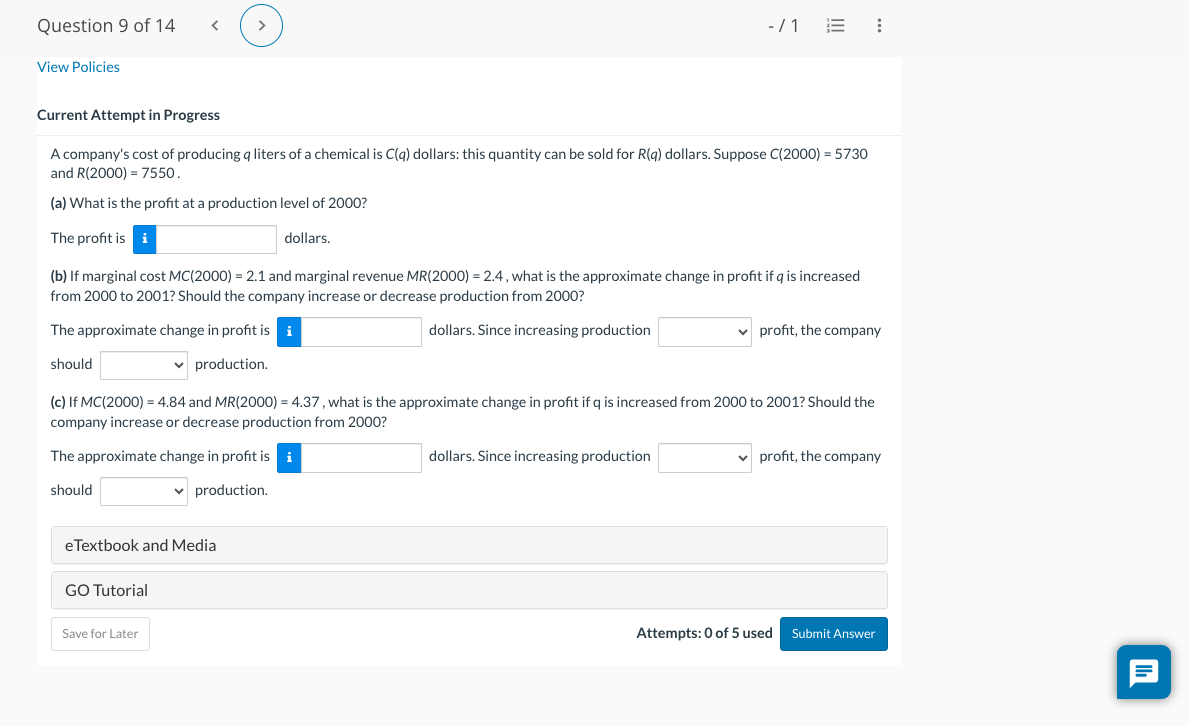Open part (c) increasing production effect dropdown
The height and width of the screenshot is (726, 1189).
pyautogui.click(x=704, y=457)
